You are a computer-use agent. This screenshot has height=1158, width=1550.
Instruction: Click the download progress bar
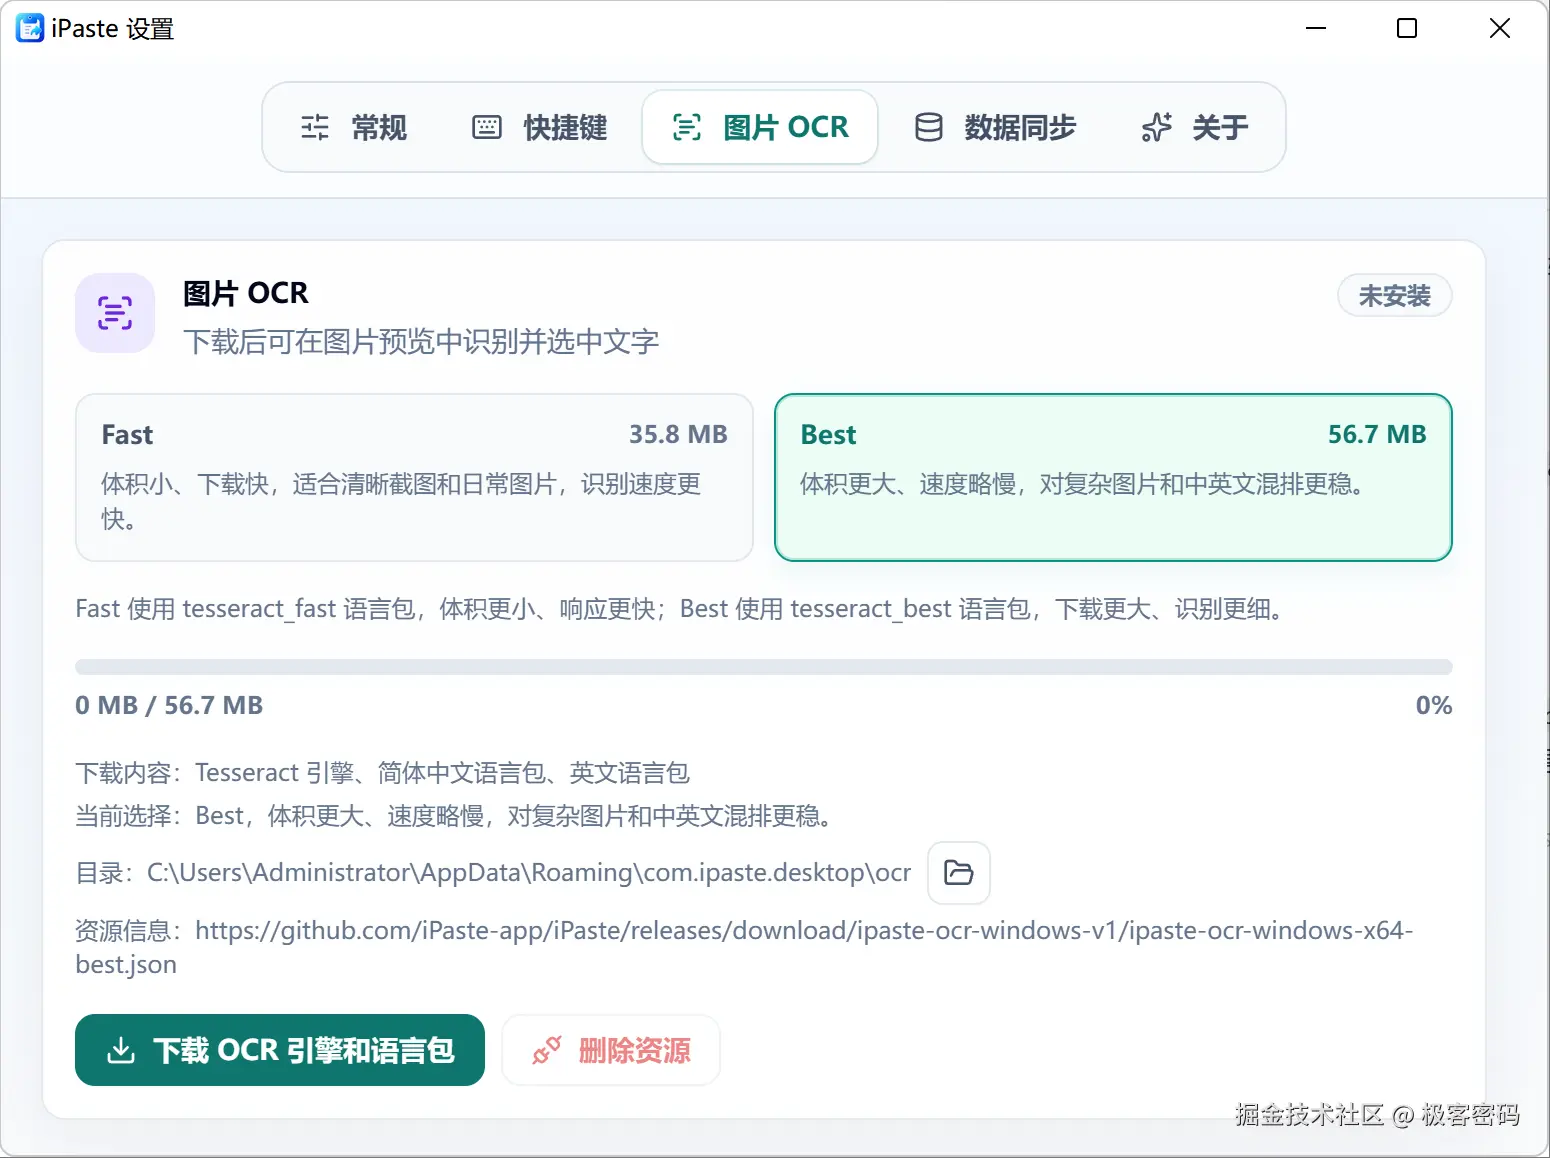coord(764,667)
